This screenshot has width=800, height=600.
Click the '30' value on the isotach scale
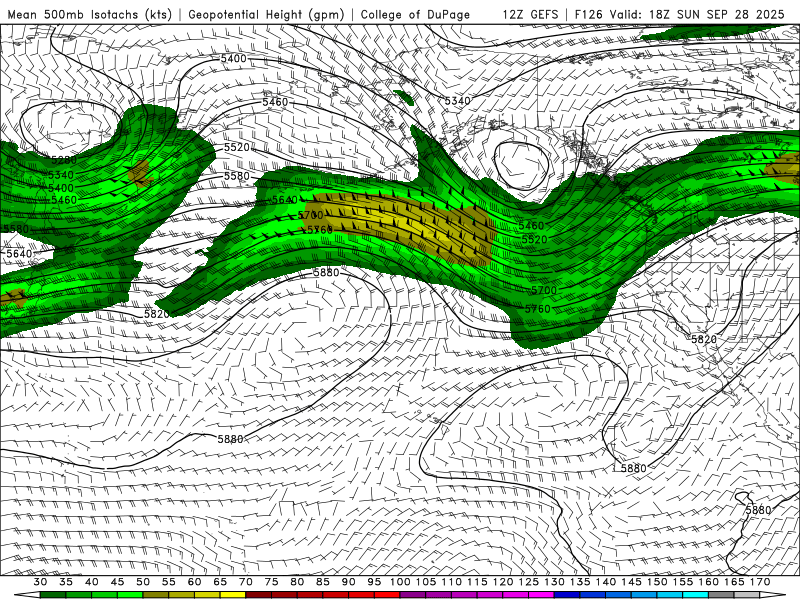point(40,582)
